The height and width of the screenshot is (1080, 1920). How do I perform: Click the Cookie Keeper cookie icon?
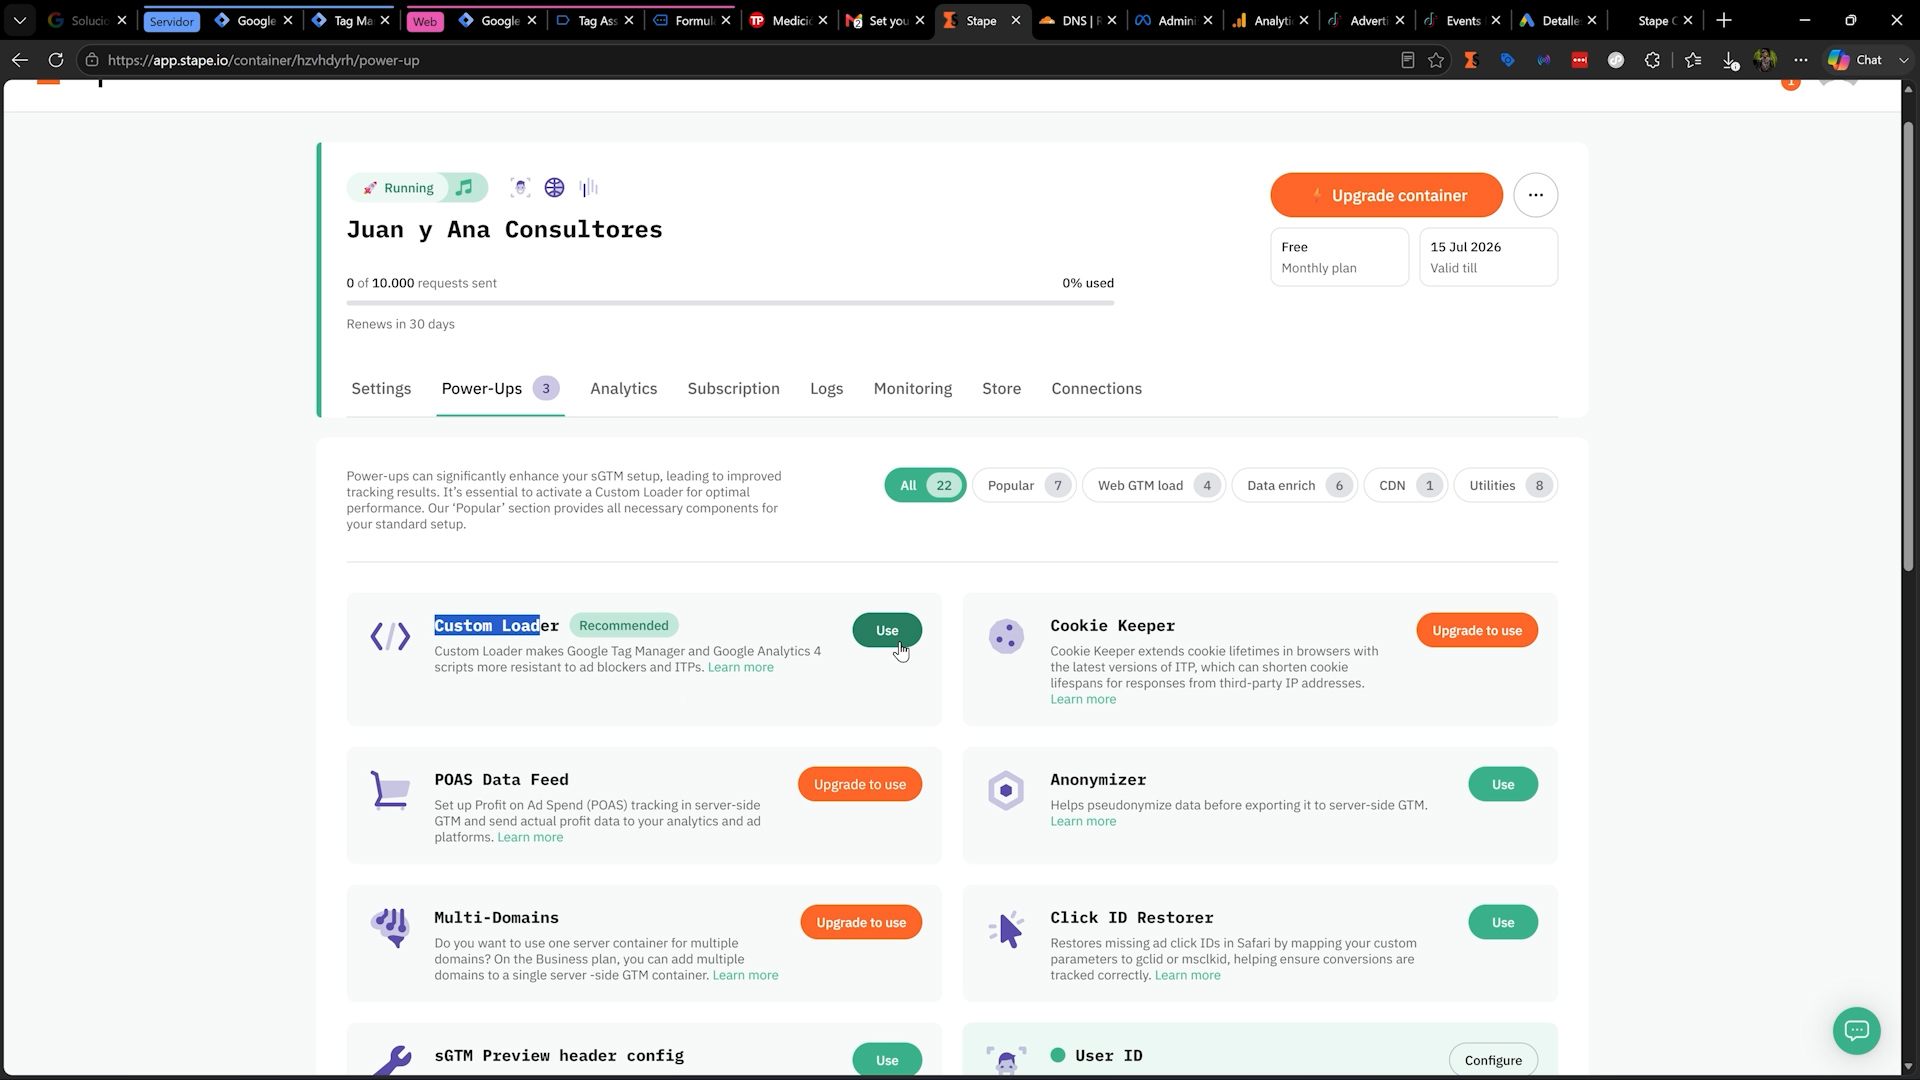pos(1006,636)
